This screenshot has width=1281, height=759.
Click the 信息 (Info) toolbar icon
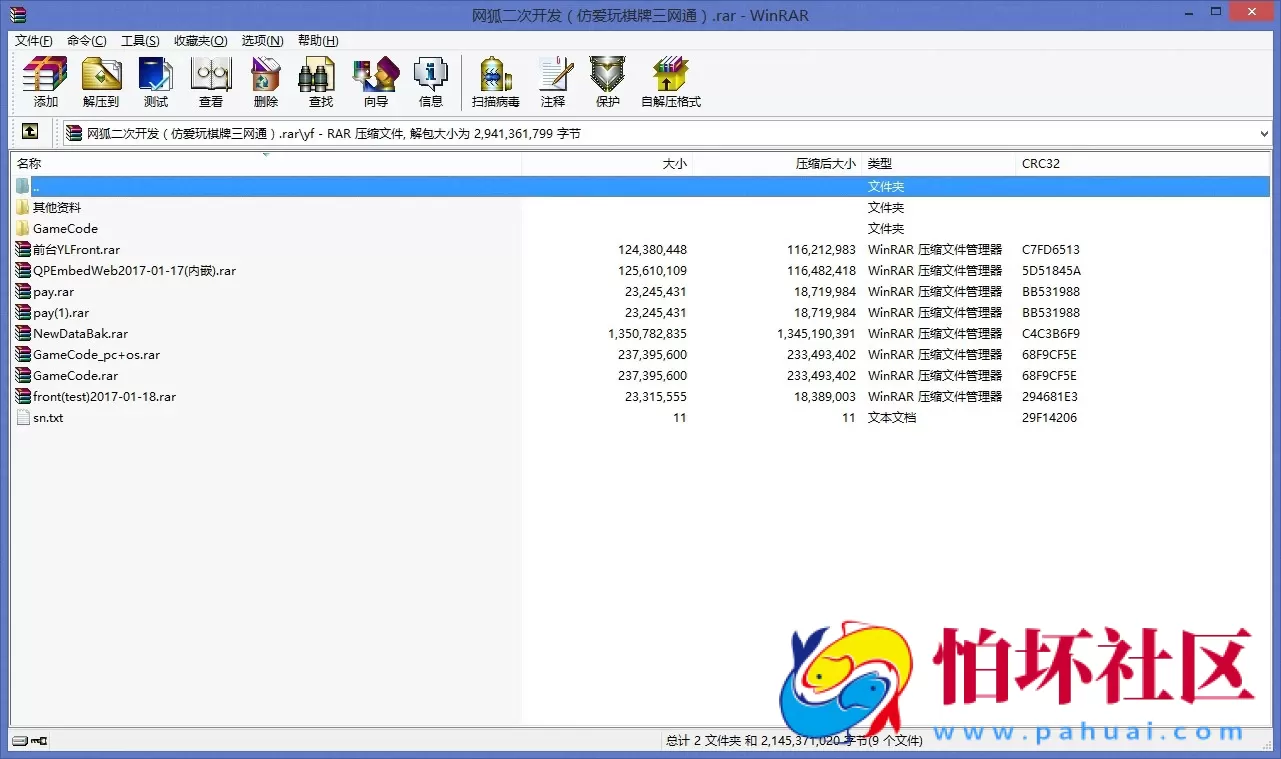[x=431, y=80]
